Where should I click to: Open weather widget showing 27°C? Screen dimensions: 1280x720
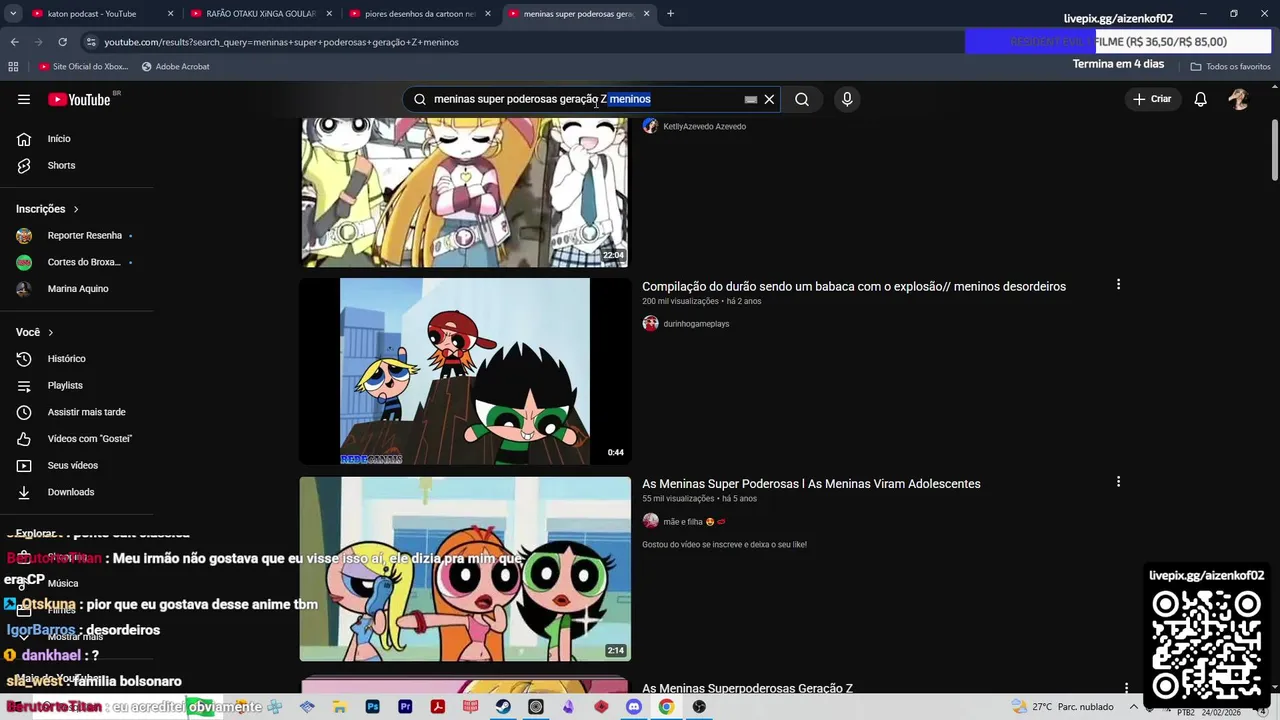(x=1062, y=707)
